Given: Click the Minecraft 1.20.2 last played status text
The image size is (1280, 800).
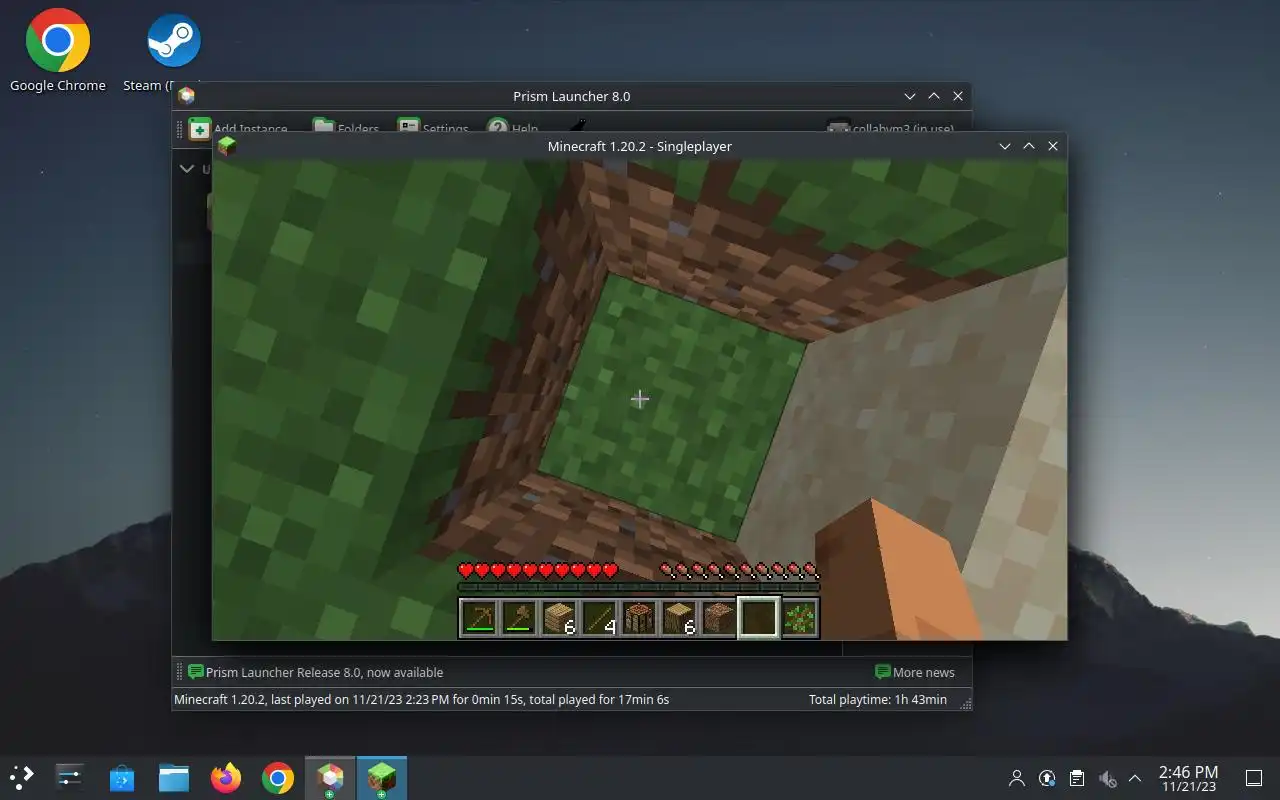Looking at the screenshot, I should tap(422, 699).
